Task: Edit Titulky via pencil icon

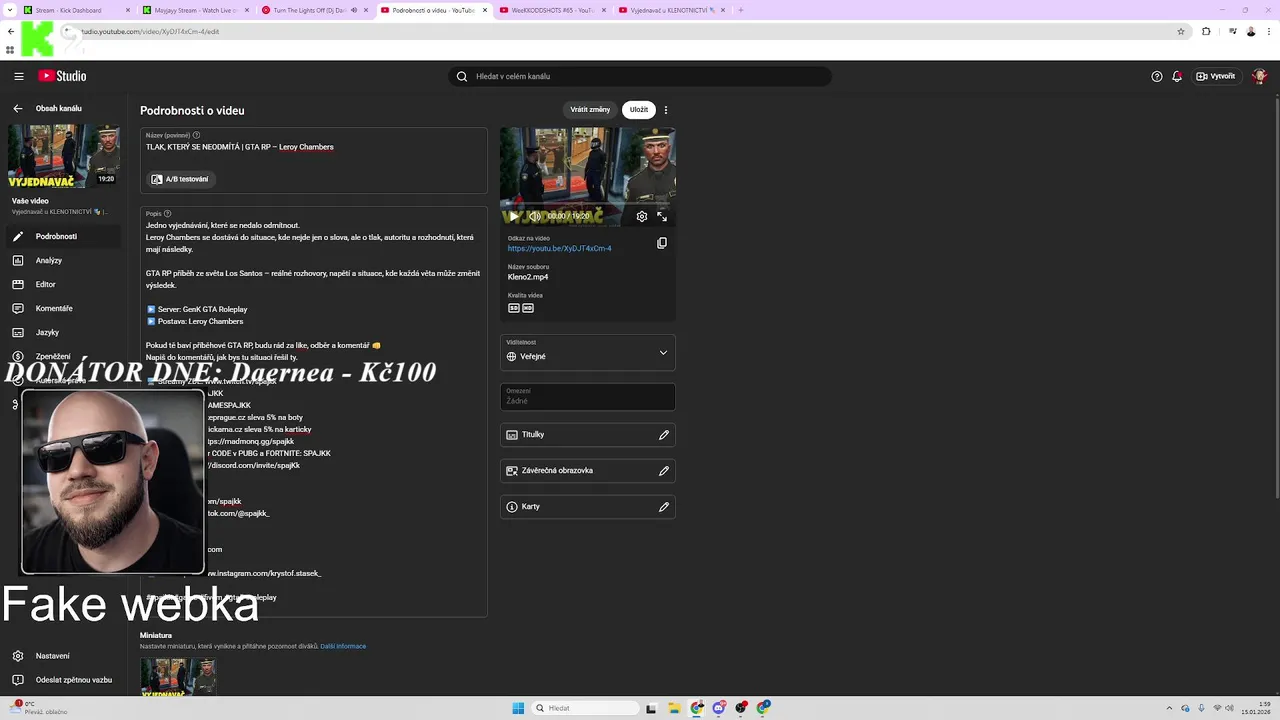Action: tap(664, 435)
